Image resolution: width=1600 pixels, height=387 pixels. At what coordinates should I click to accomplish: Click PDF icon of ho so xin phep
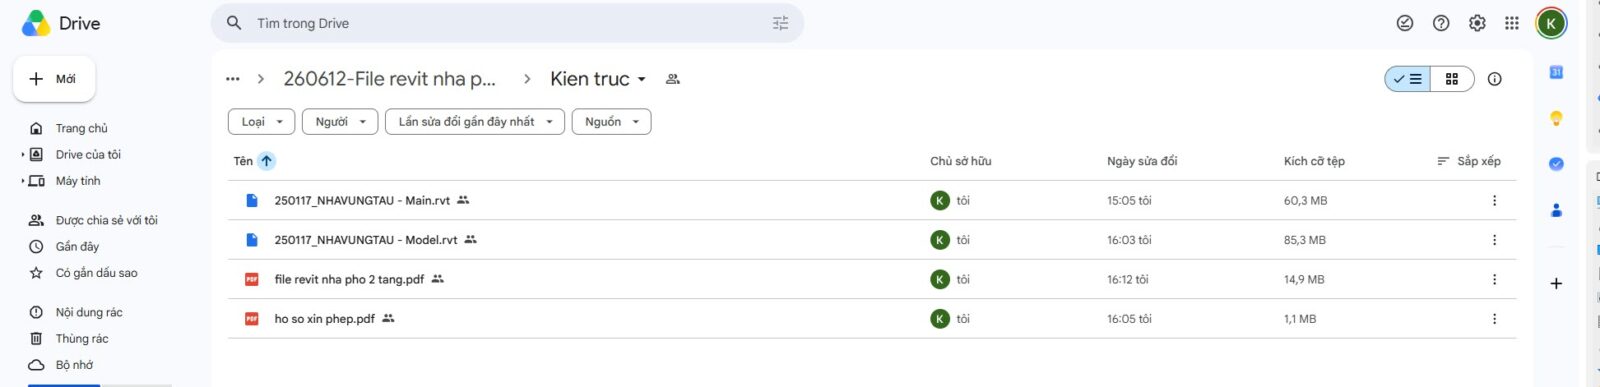tap(252, 319)
